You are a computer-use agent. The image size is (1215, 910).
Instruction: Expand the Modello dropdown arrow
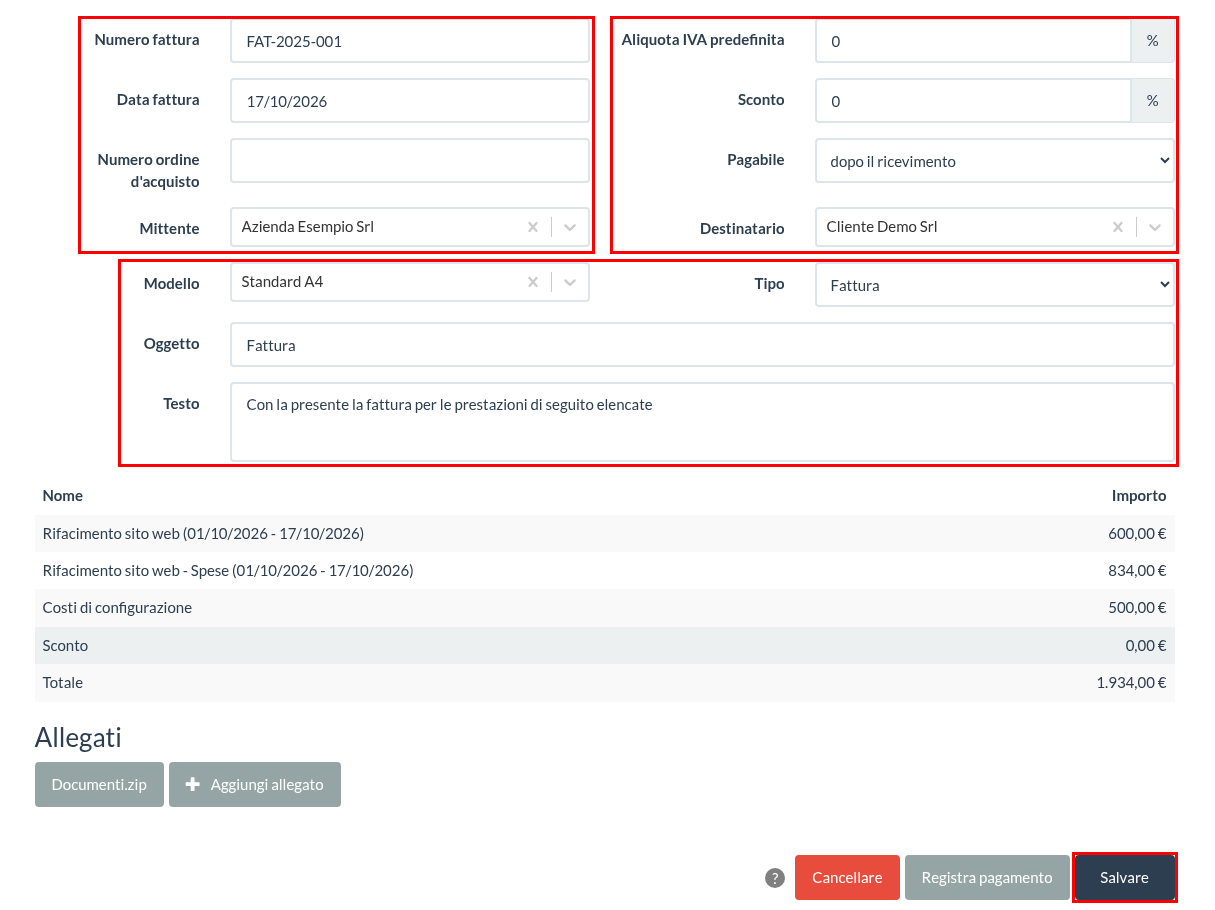coord(570,282)
